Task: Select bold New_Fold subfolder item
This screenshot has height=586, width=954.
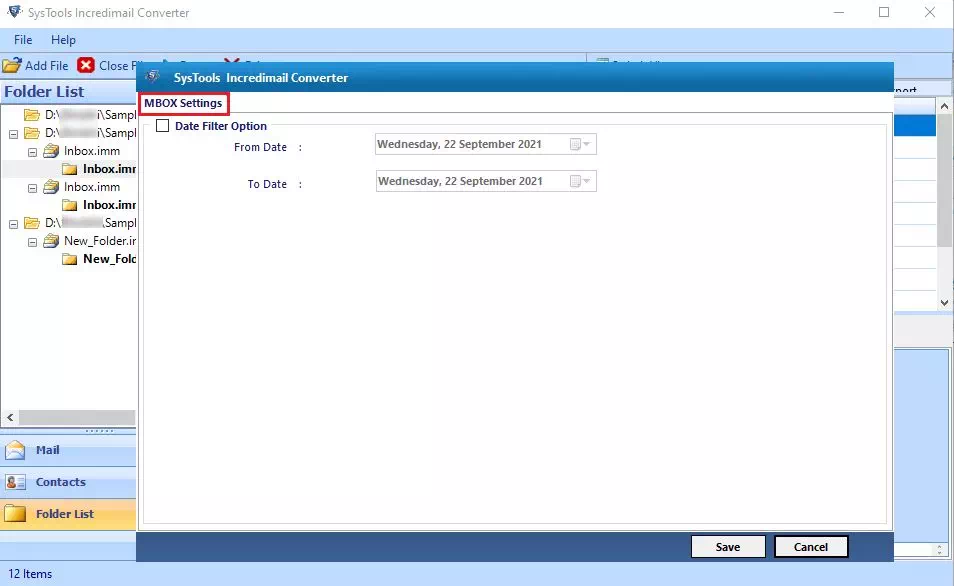Action: coord(110,259)
